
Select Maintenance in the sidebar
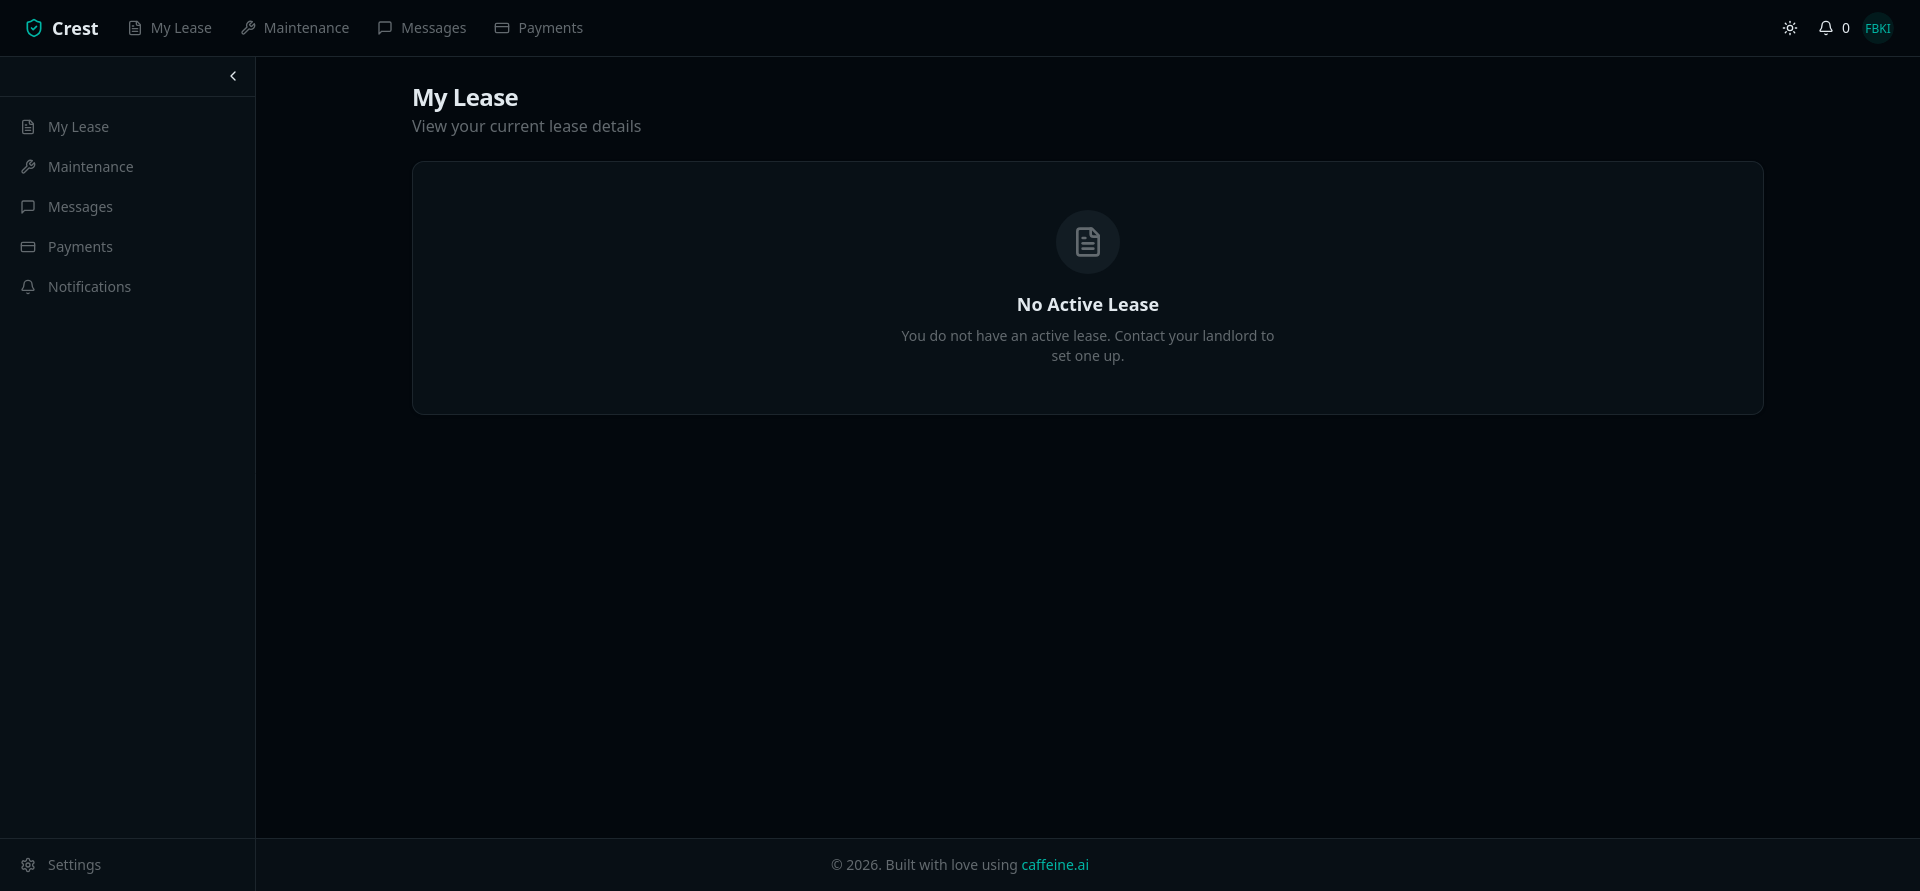pos(127,167)
